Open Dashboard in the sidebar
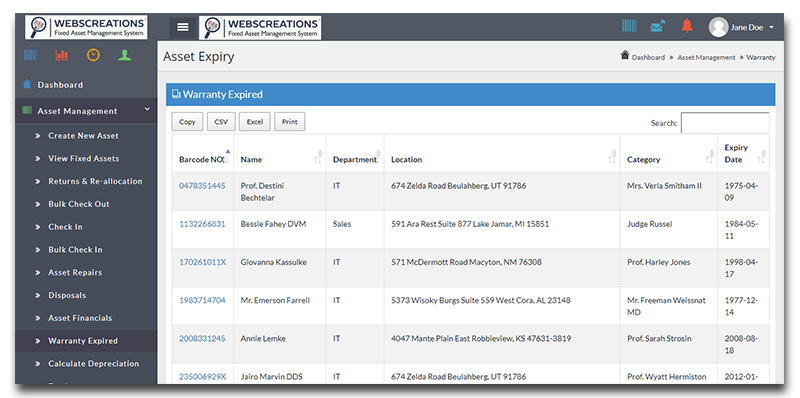Viewport: 800px width, 398px height. [60, 85]
